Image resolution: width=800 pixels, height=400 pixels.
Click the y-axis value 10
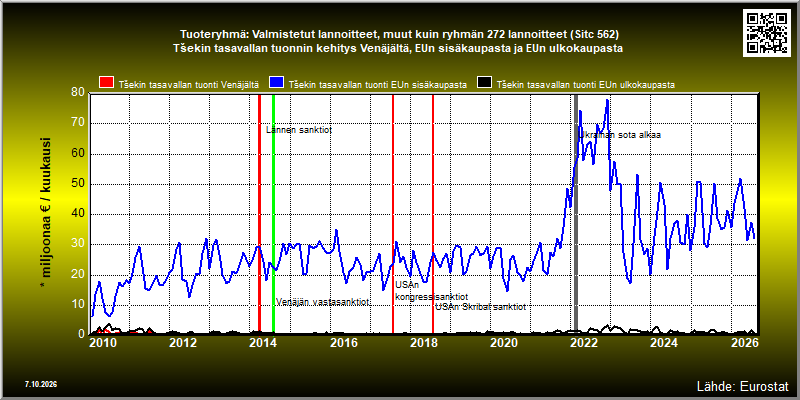(x=78, y=305)
